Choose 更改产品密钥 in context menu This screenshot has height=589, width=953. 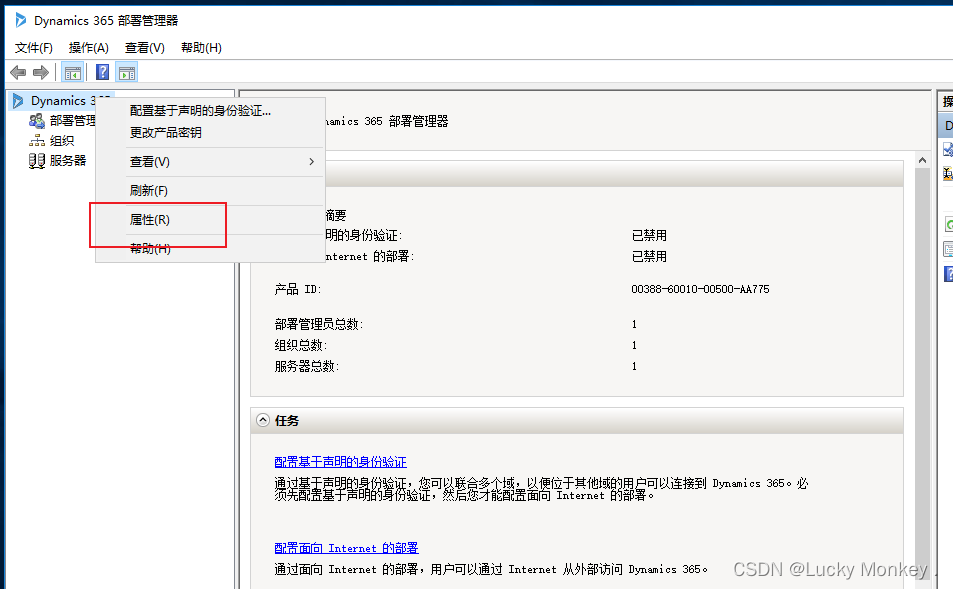[x=210, y=133]
